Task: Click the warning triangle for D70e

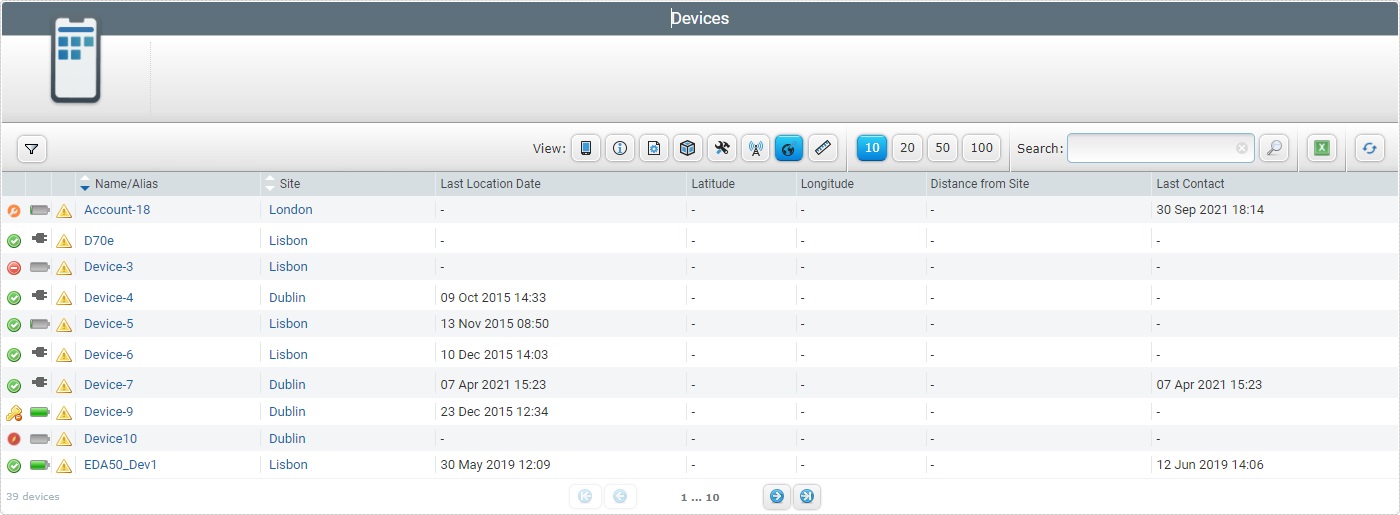Action: coord(64,241)
